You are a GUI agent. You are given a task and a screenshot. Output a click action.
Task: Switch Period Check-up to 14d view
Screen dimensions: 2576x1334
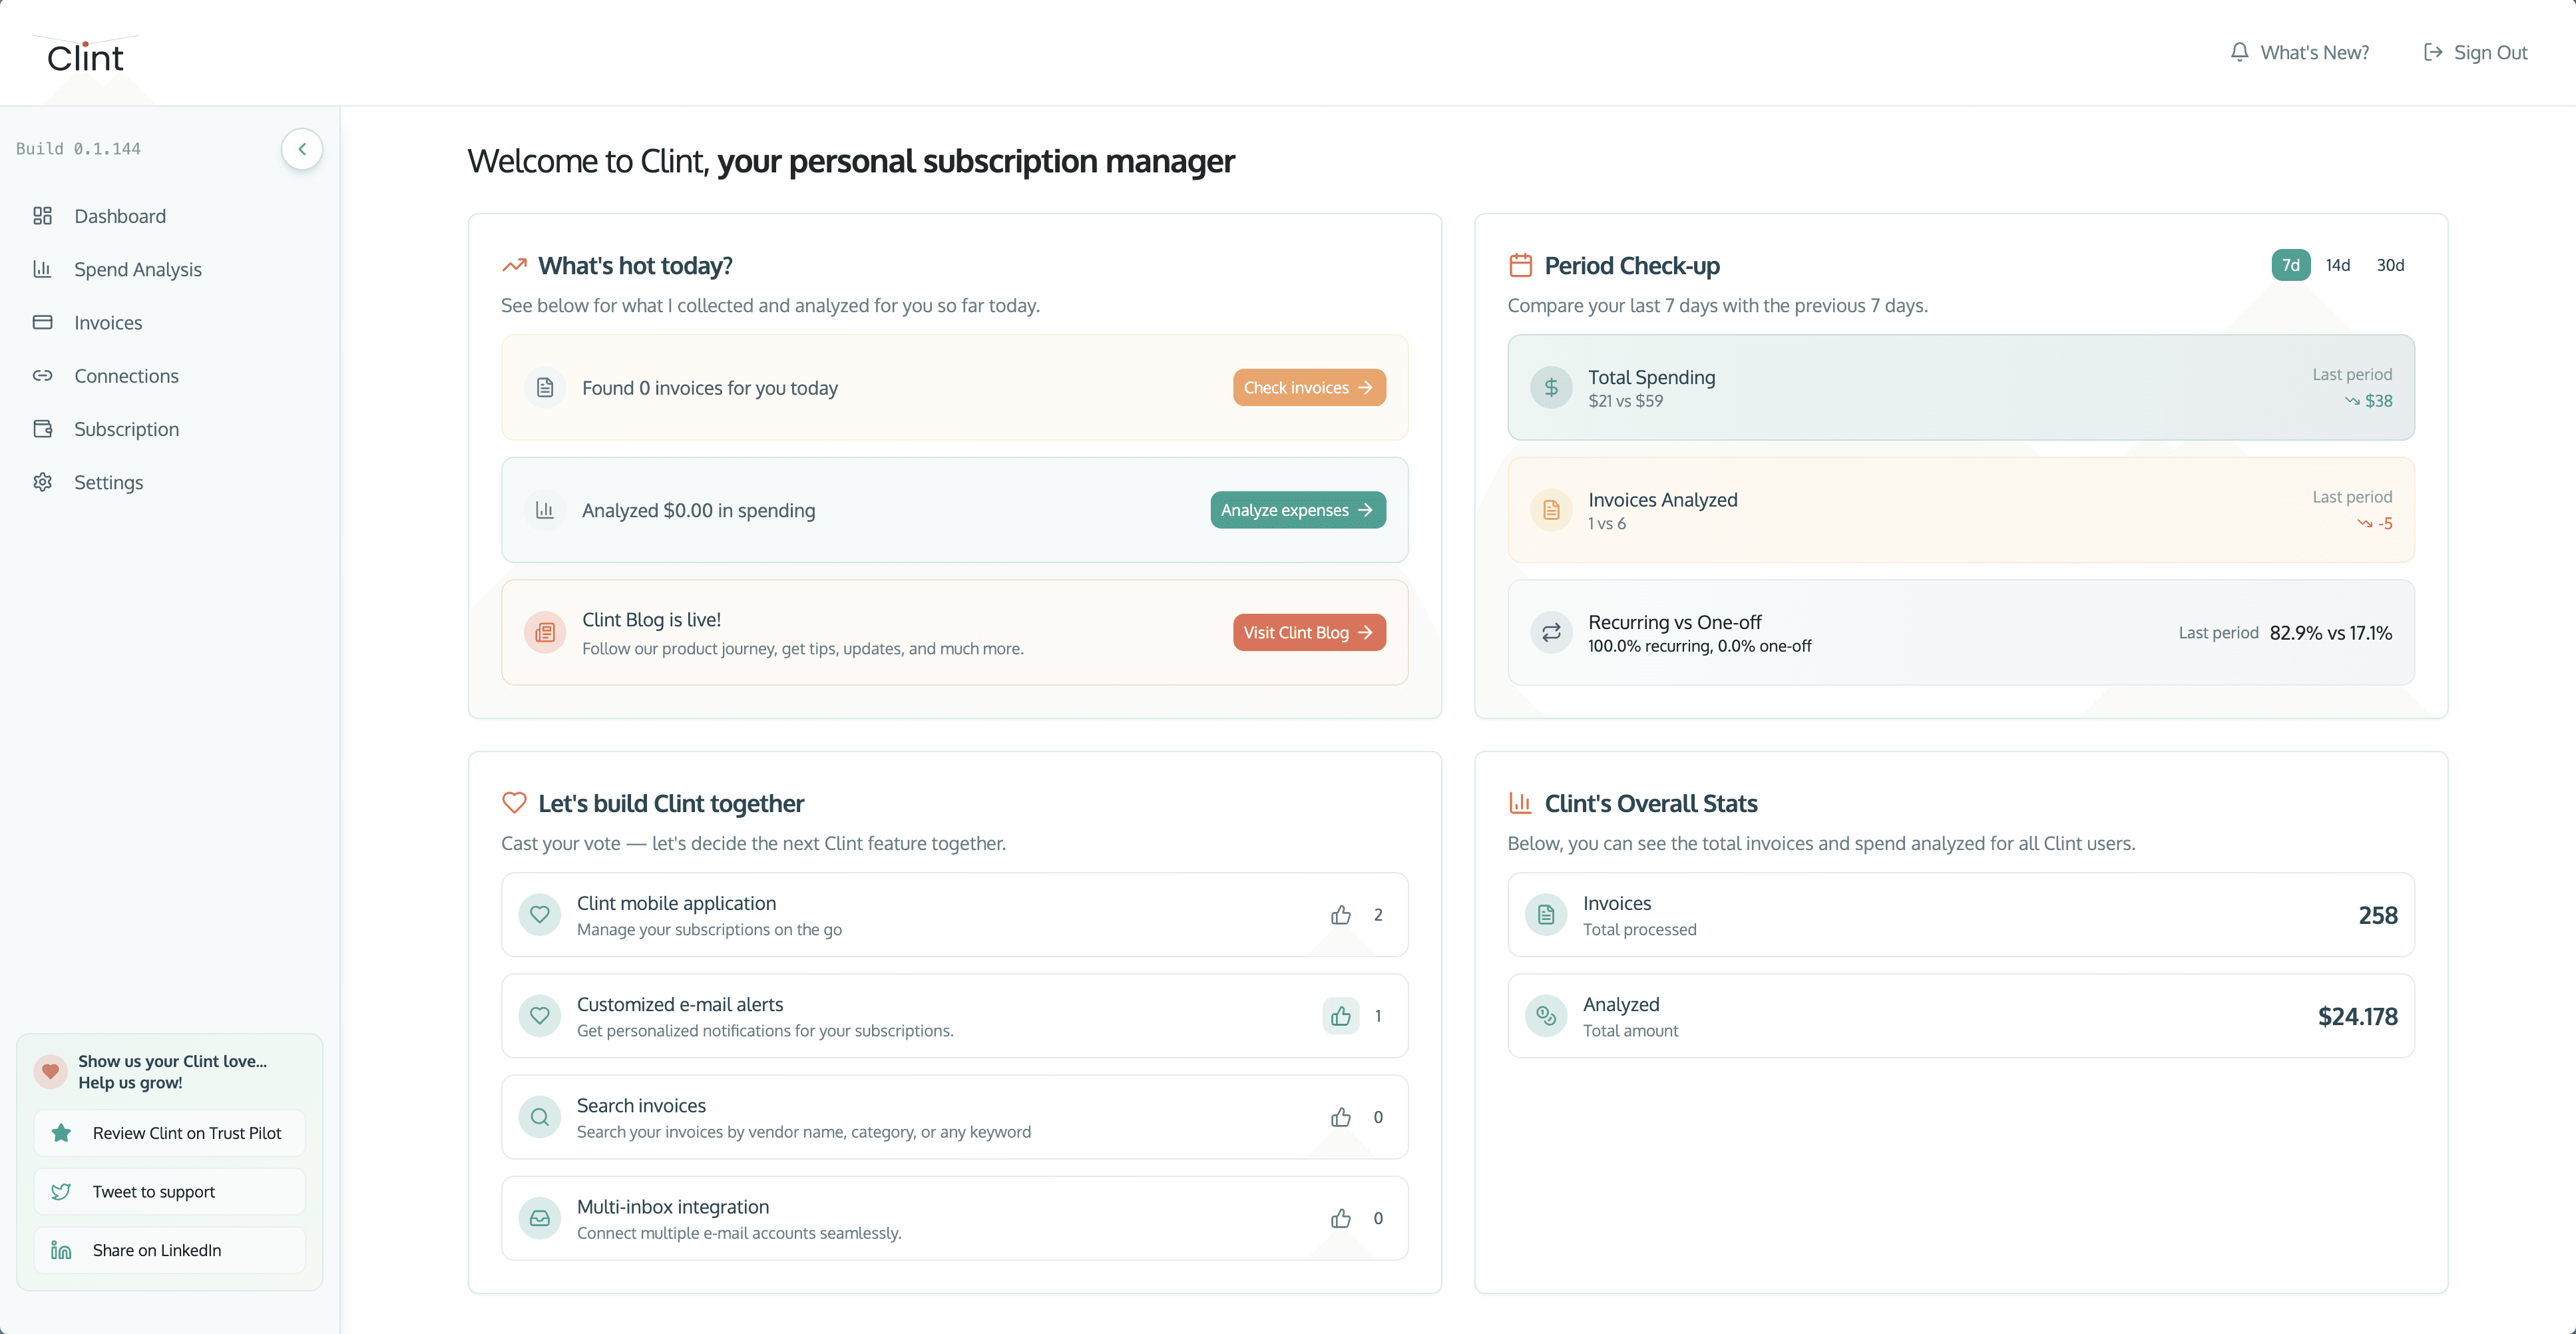click(x=2339, y=264)
